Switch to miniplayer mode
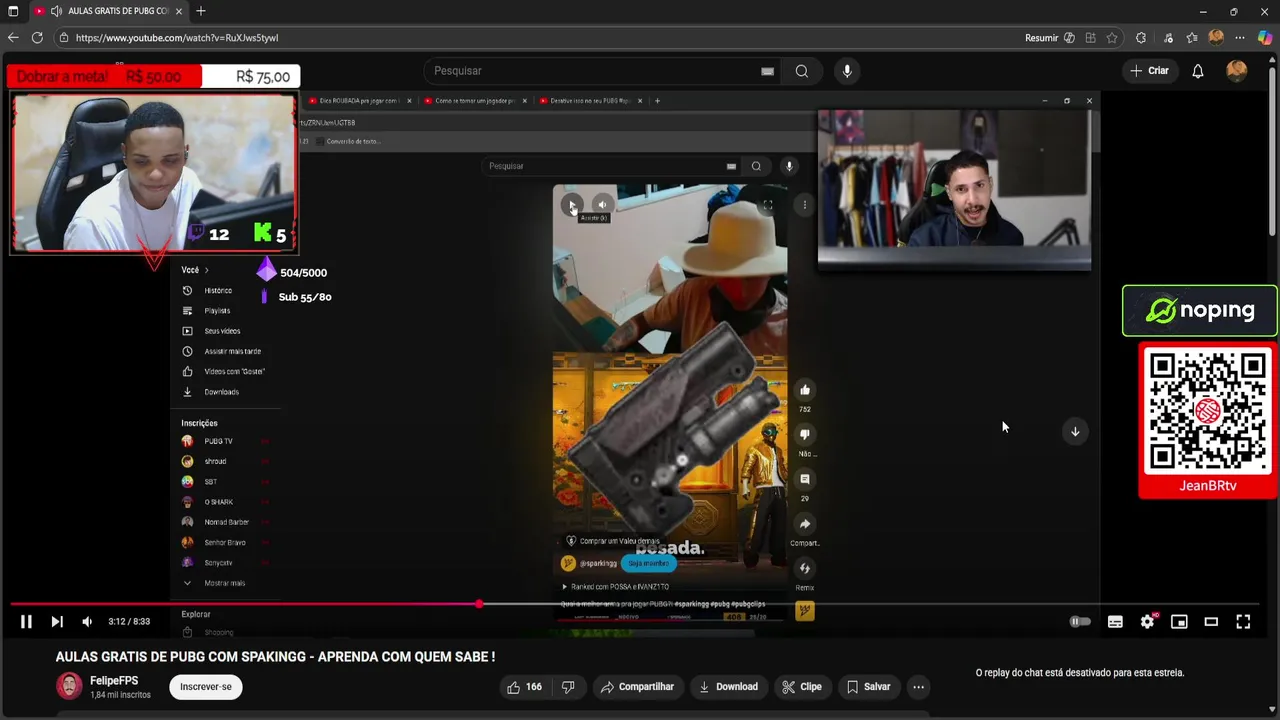The height and width of the screenshot is (720, 1280). coord(1179,621)
